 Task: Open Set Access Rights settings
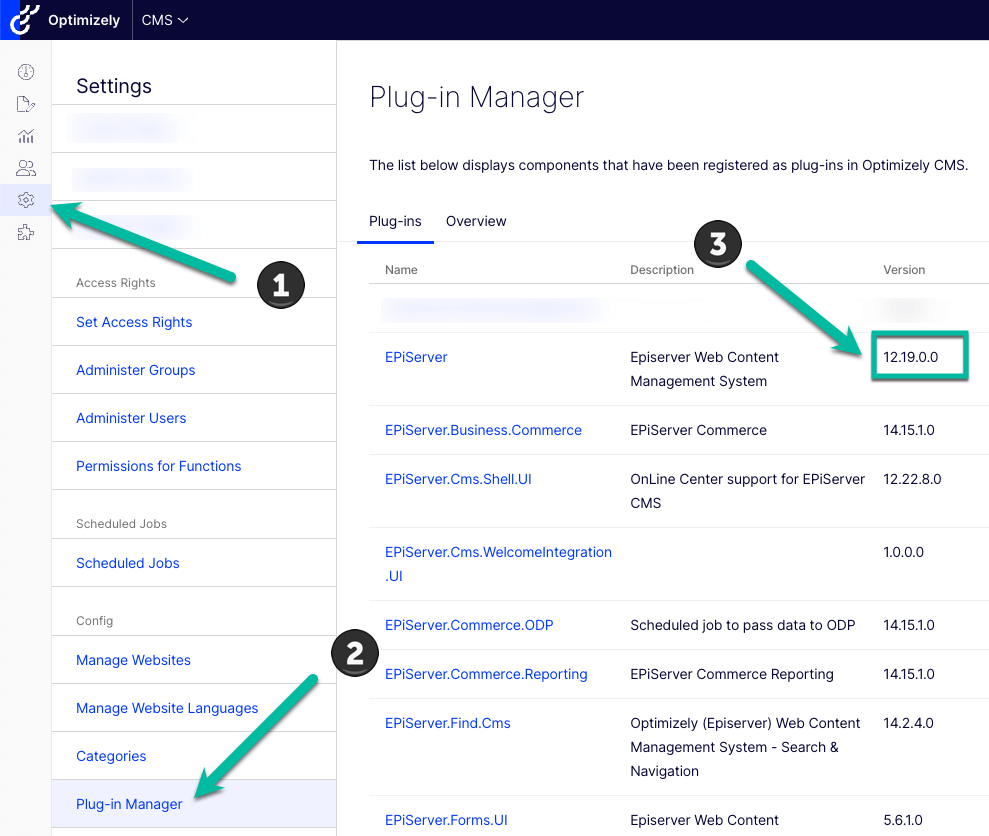pyautogui.click(x=134, y=322)
